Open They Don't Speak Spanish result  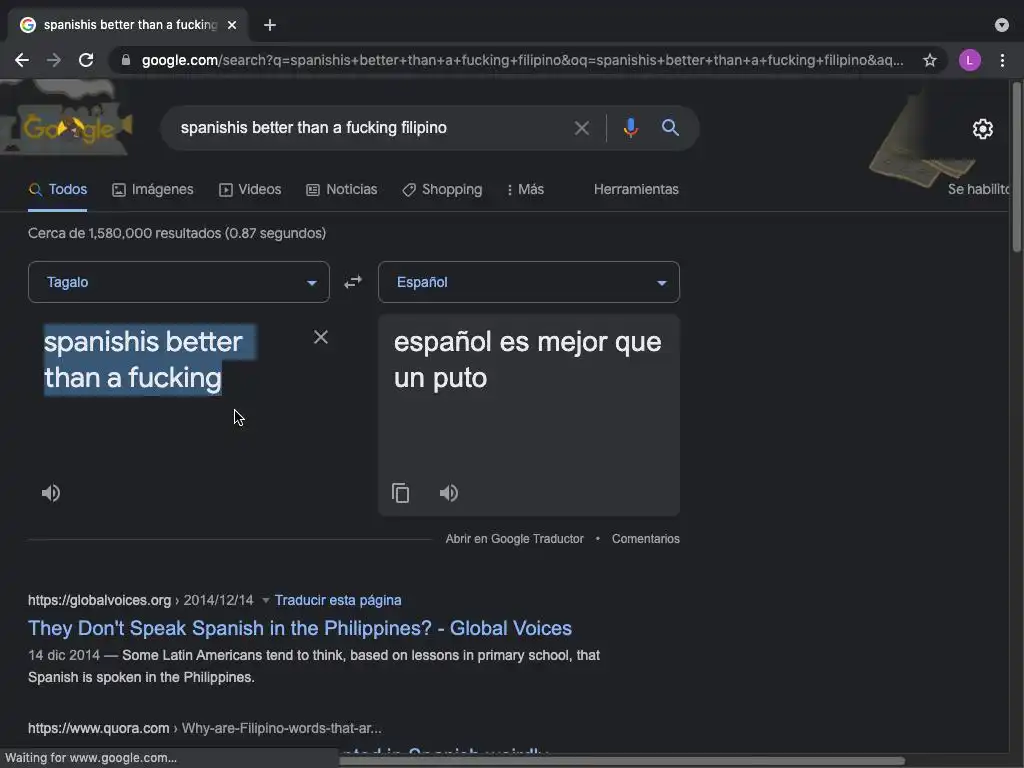pyautogui.click(x=300, y=628)
